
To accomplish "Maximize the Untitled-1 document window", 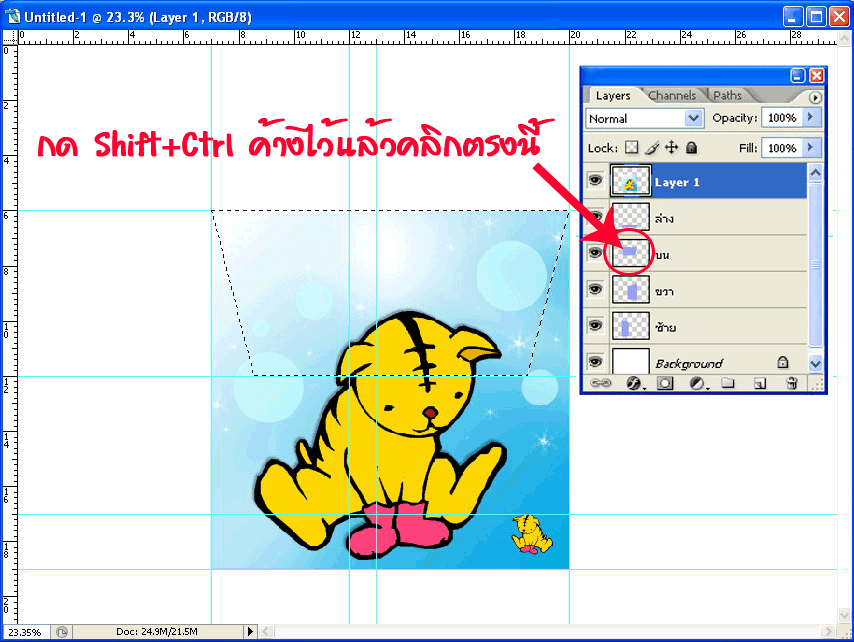I will click(x=816, y=17).
